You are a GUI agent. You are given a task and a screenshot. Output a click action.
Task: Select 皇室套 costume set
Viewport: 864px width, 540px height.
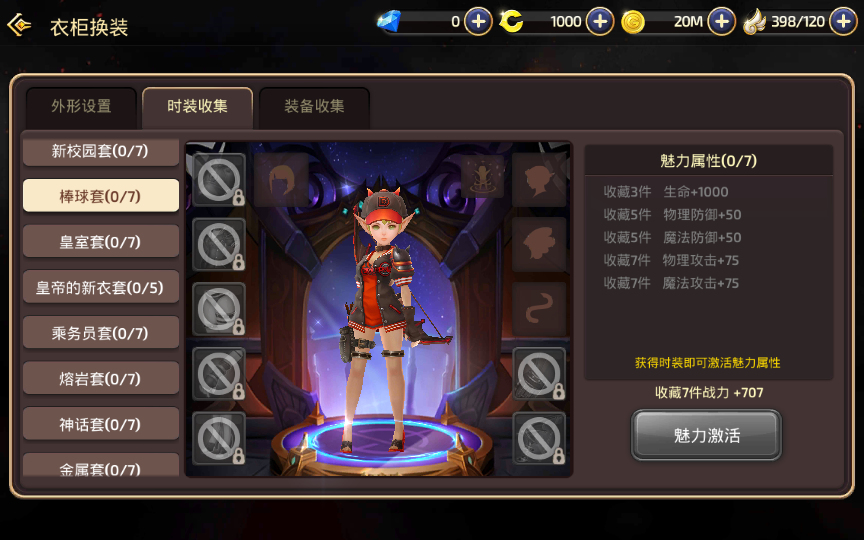[x=101, y=241]
